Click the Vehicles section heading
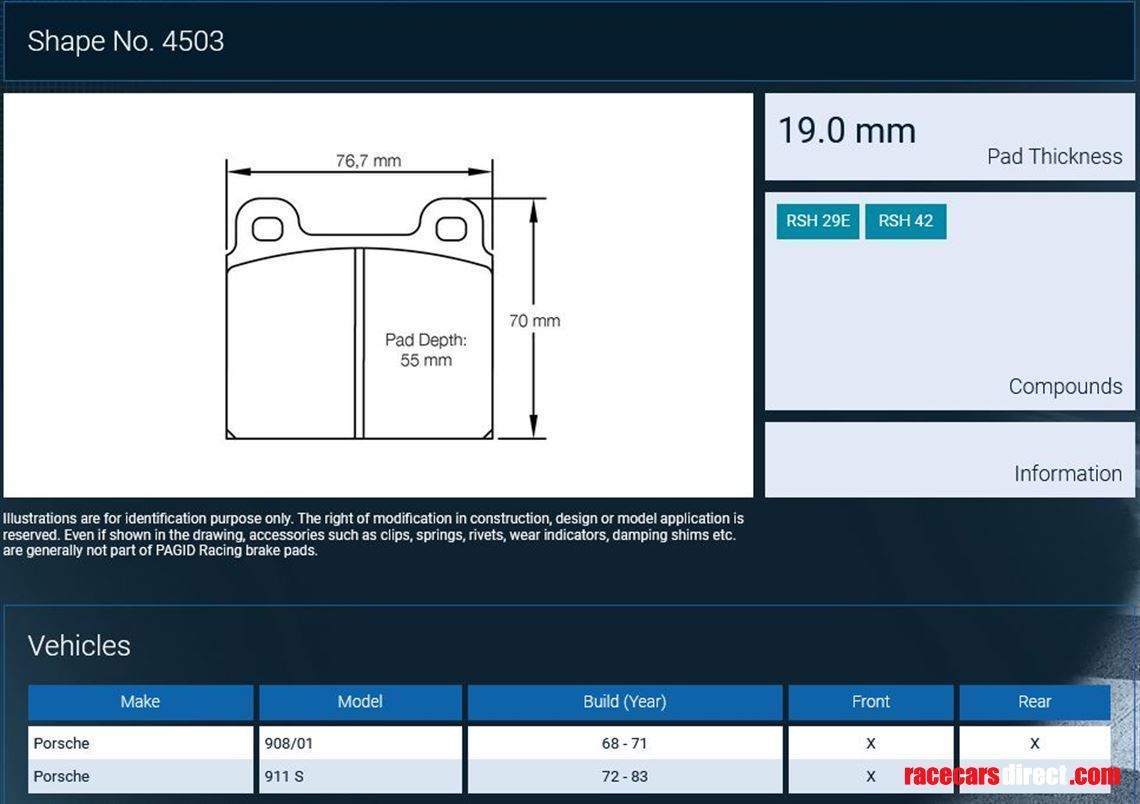This screenshot has width=1140, height=804. tap(79, 646)
